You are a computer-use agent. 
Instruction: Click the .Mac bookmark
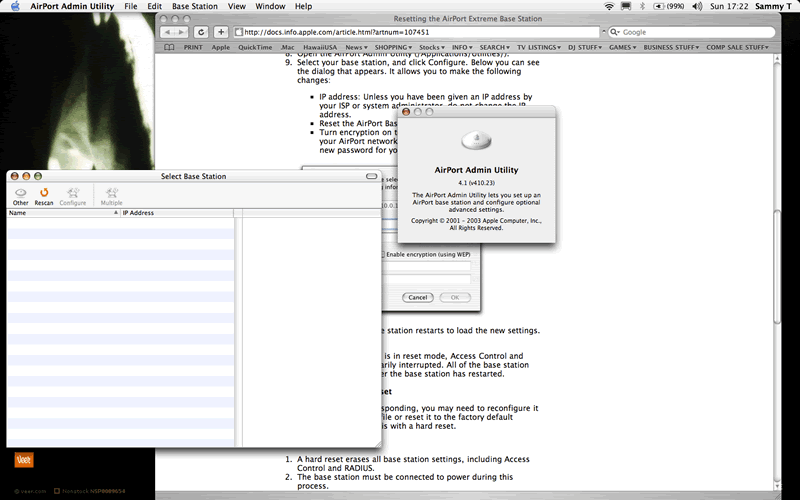pos(287,47)
